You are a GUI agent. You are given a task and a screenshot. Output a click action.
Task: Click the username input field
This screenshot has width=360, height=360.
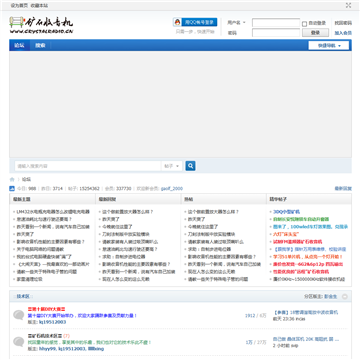click(x=276, y=23)
